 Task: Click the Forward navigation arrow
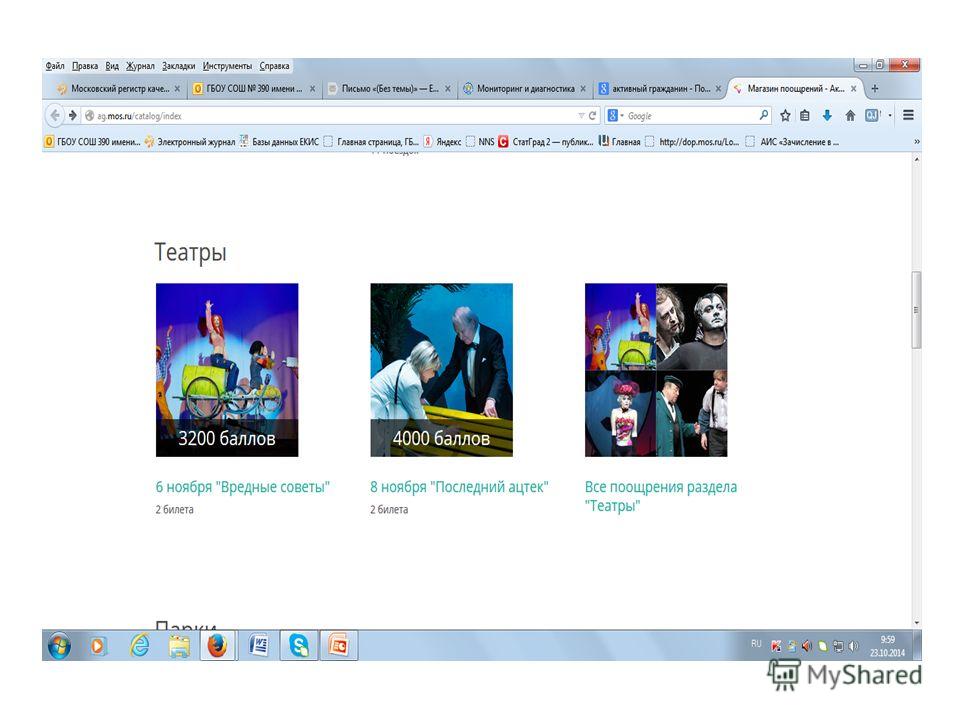point(72,115)
